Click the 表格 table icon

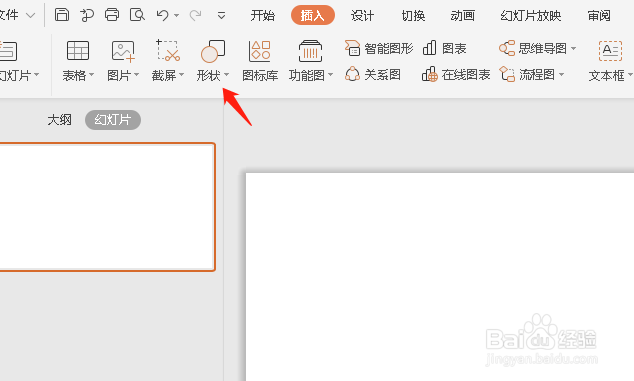(x=78, y=51)
